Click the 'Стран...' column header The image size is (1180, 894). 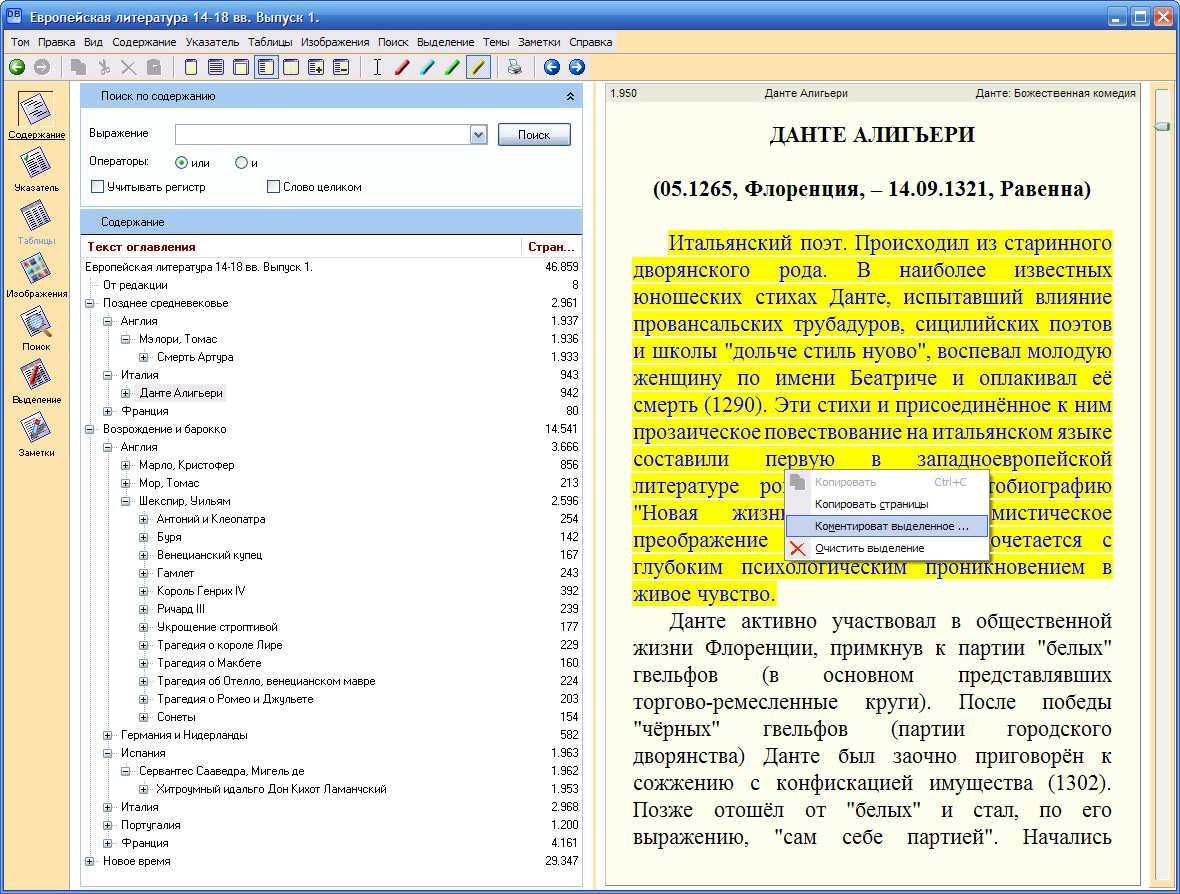(x=552, y=247)
